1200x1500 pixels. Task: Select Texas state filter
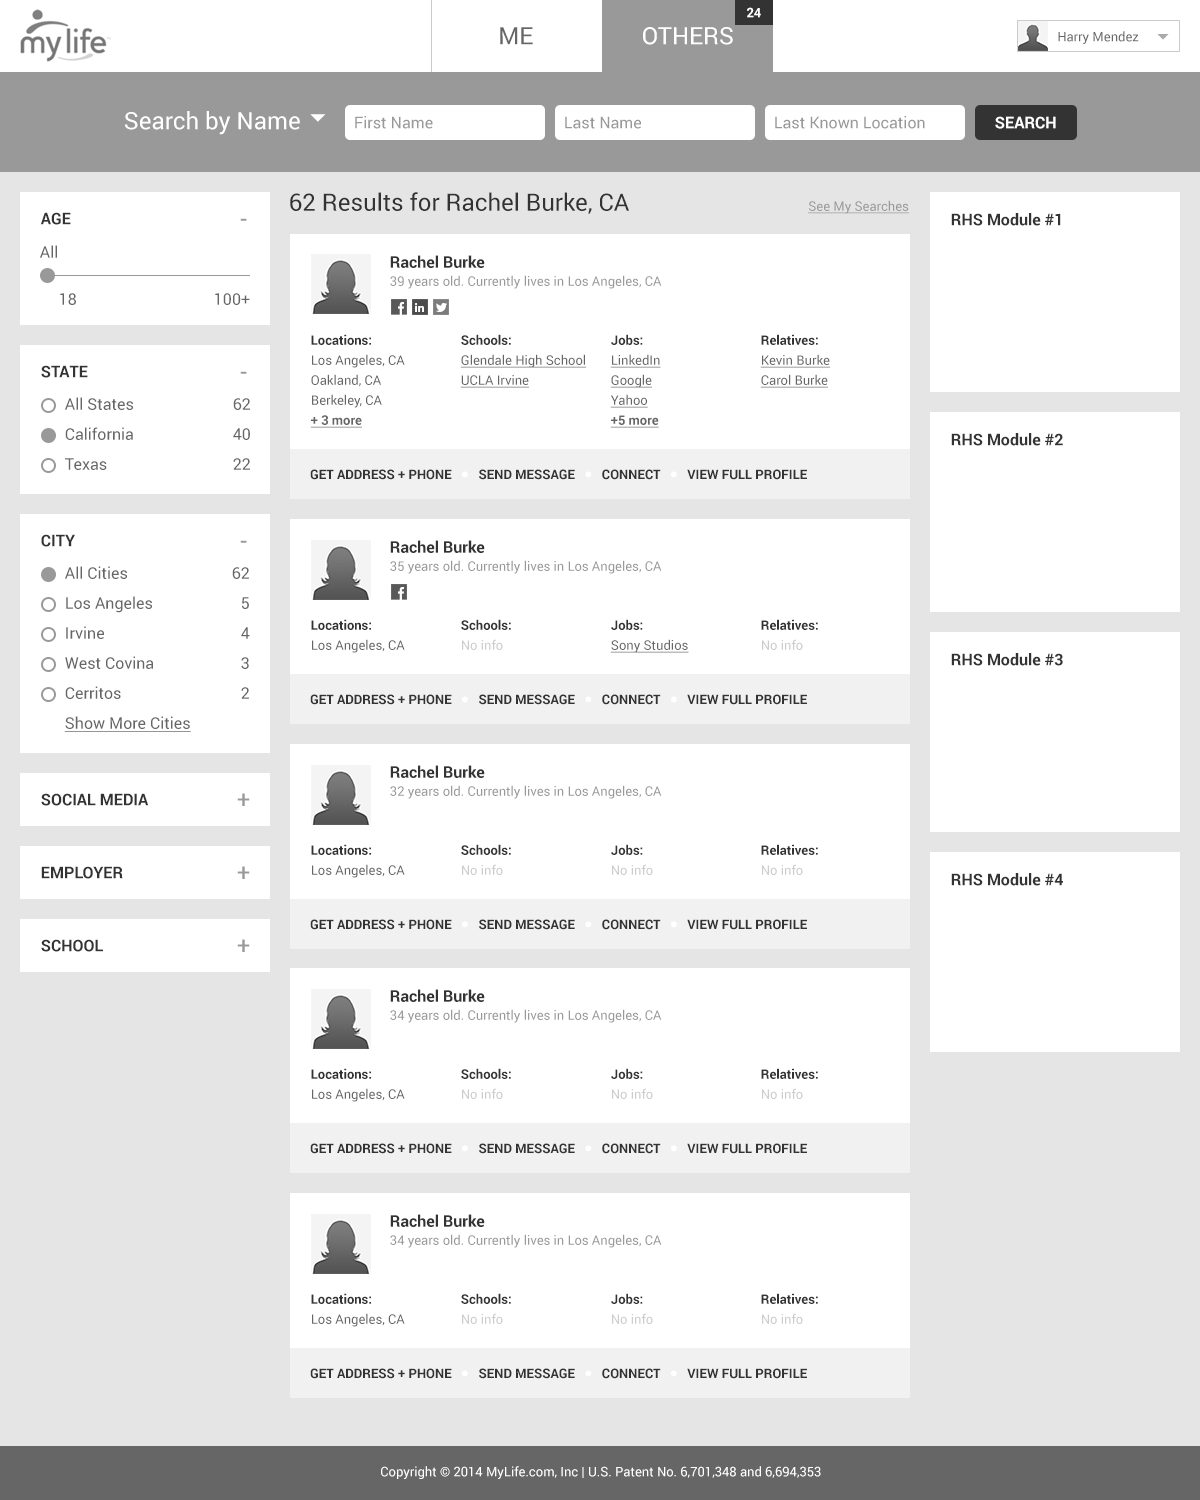click(x=48, y=465)
